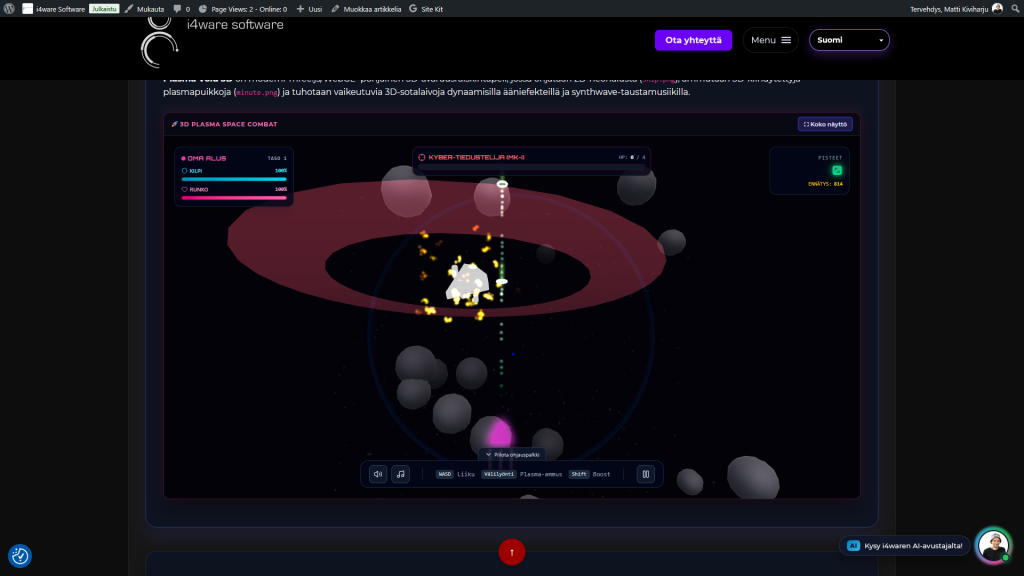Click the i4ware circular logo
The image size is (1024, 576).
pyautogui.click(x=159, y=43)
